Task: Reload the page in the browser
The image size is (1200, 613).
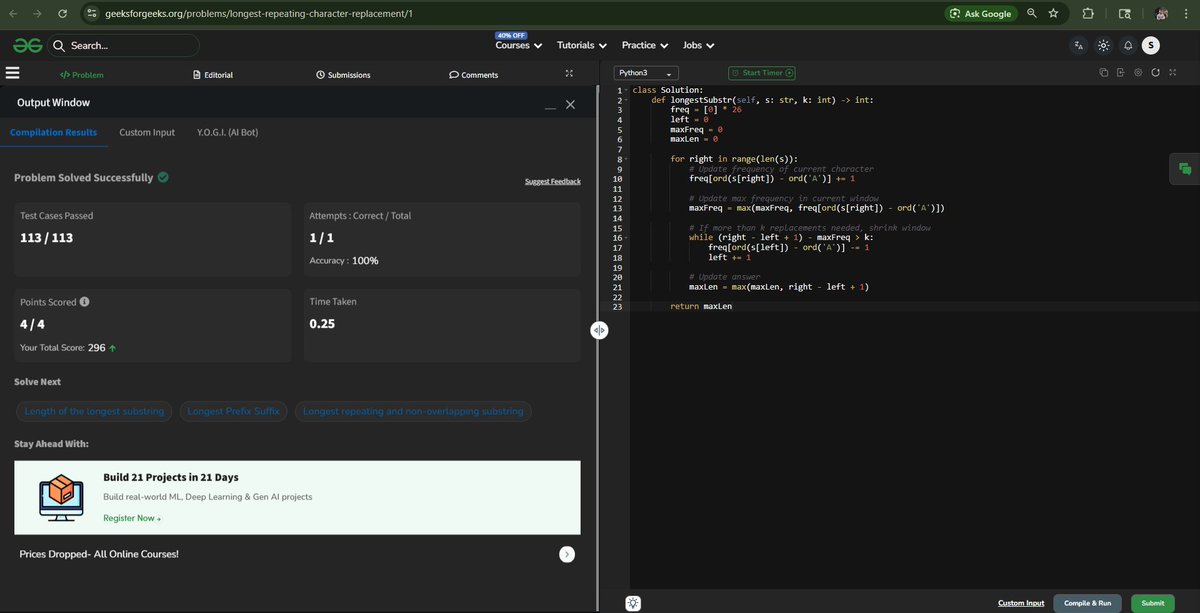Action: coord(62,14)
